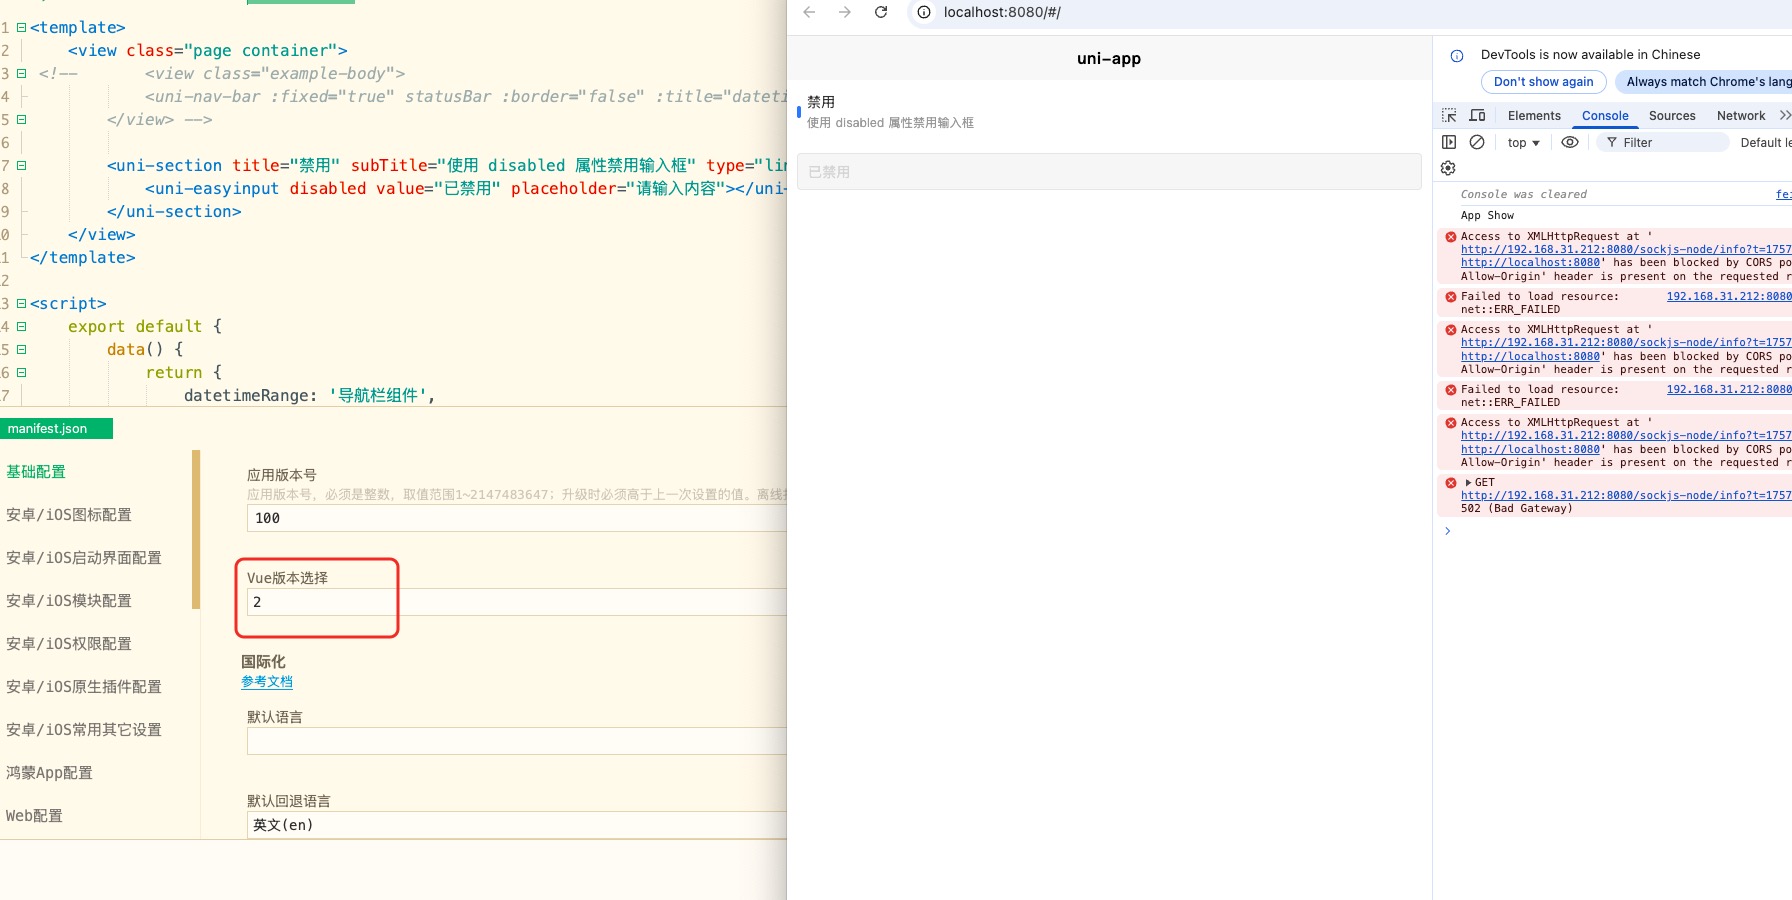Show the console sidebar panel icon
This screenshot has height=900, width=1792.
pyautogui.click(x=1449, y=142)
